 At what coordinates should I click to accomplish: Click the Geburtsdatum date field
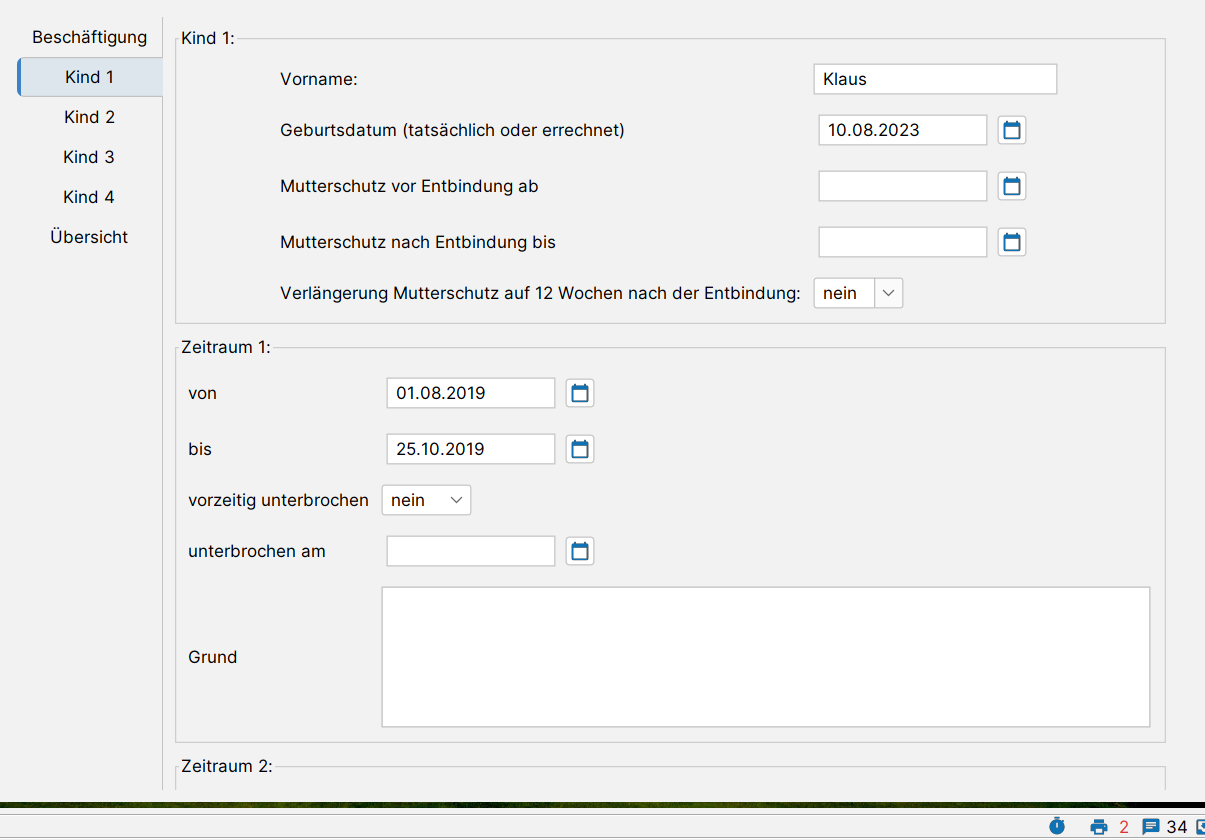coord(902,130)
